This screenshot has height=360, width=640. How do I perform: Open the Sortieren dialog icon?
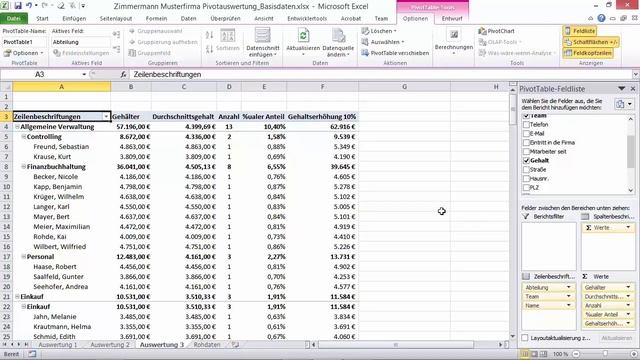point(227,40)
